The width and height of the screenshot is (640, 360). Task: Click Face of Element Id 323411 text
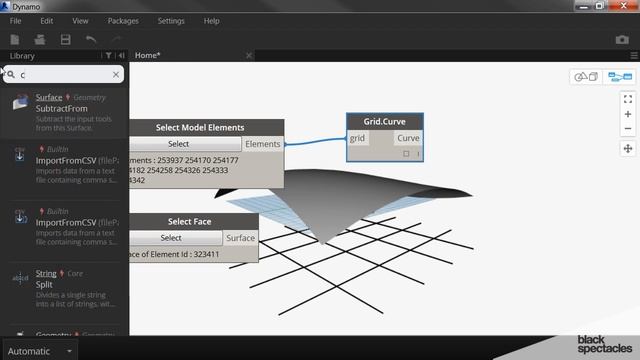click(174, 254)
